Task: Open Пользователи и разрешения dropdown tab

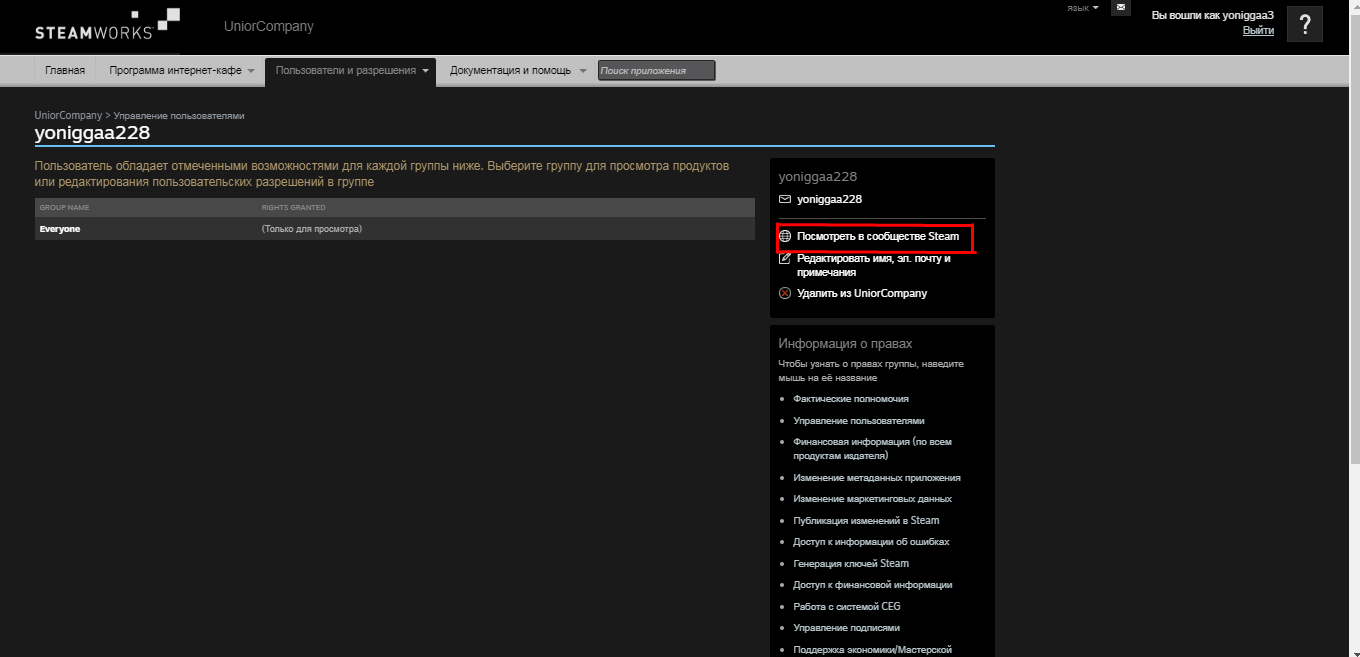Action: pos(351,71)
